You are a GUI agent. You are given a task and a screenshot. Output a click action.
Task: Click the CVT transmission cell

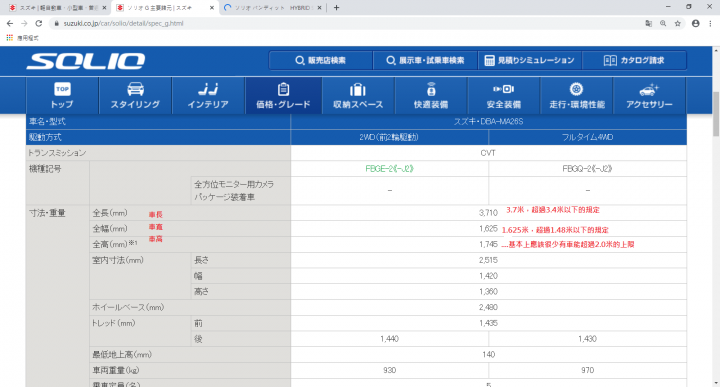489,153
